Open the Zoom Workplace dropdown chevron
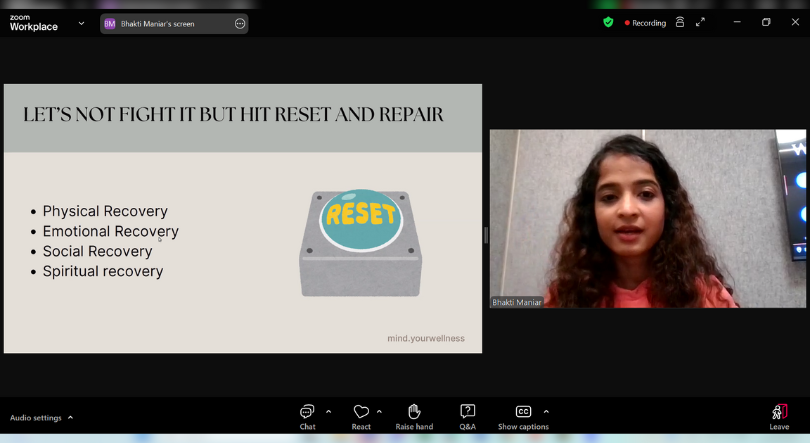Image resolution: width=810 pixels, height=443 pixels. tap(81, 23)
